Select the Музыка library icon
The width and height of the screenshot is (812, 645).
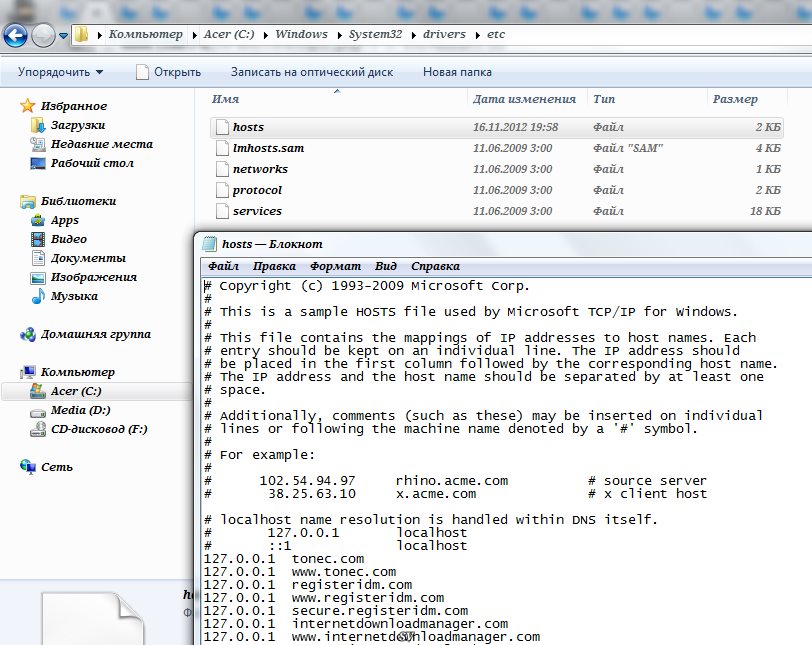point(38,296)
